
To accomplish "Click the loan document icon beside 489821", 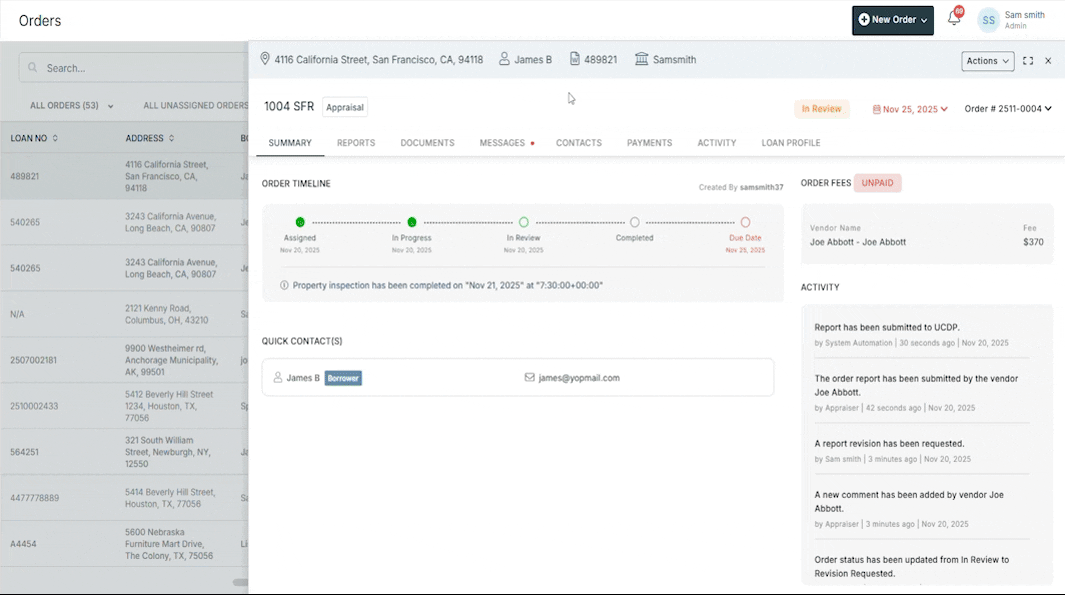I will 575,60.
